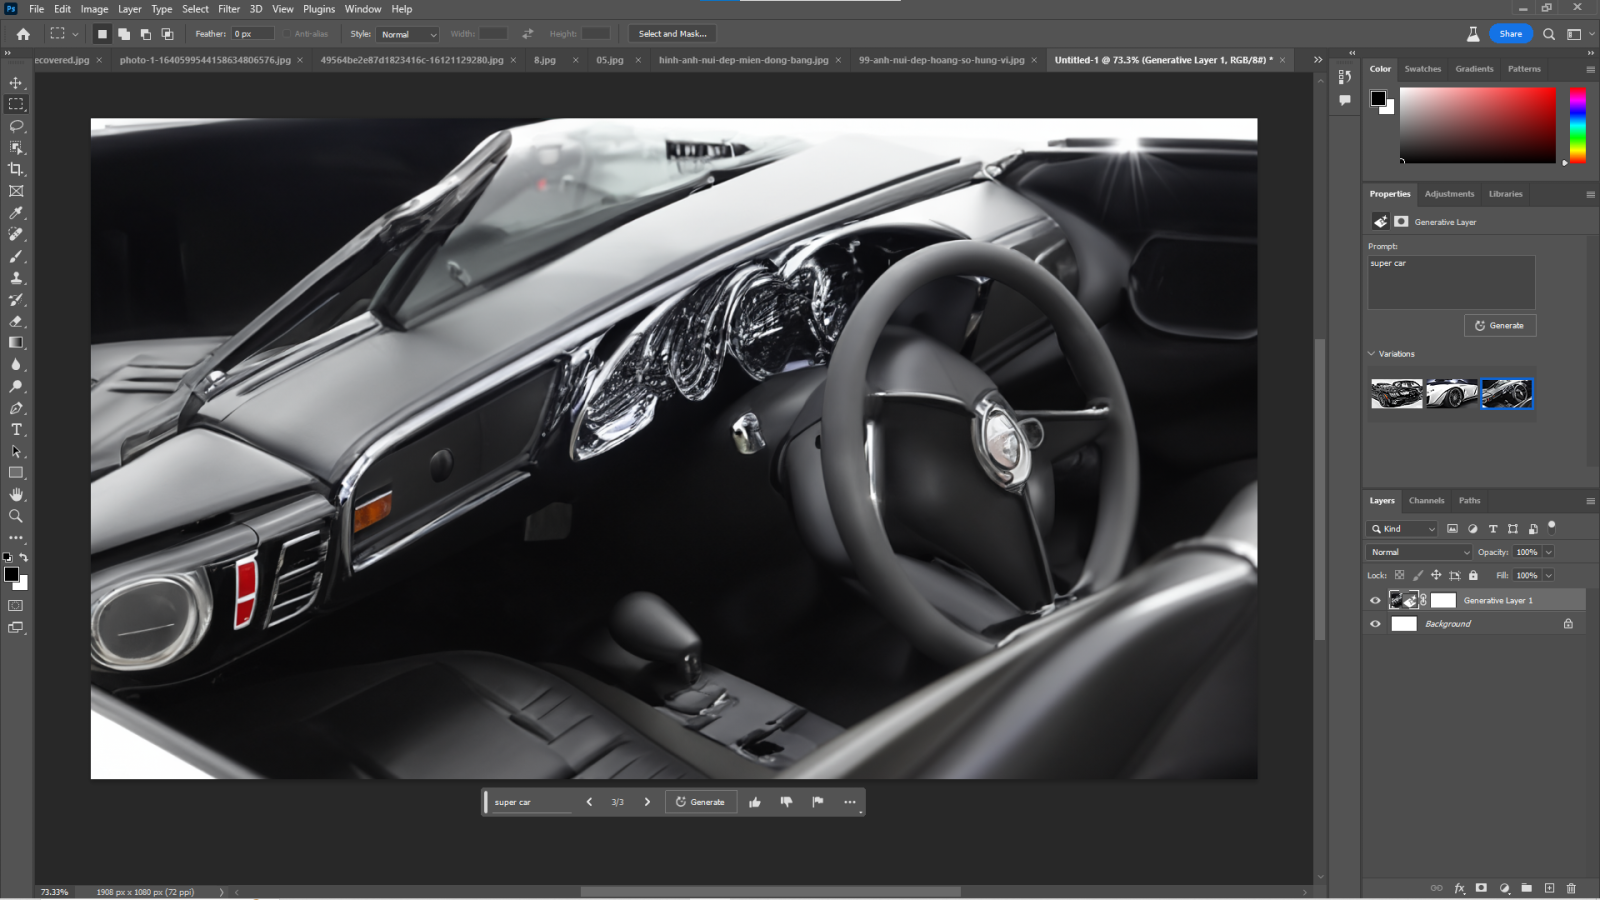This screenshot has height=900, width=1600.
Task: Open the Kind layer filter dropdown
Action: [1402, 529]
